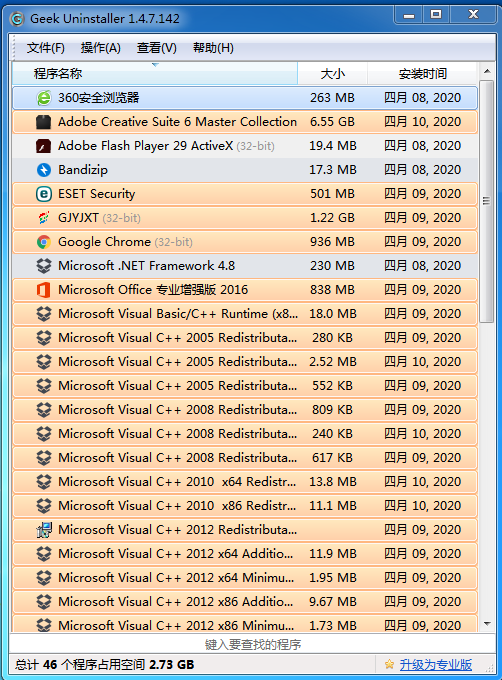Viewport: 502px width, 680px height.
Task: Click the vertical scrollbar thumb
Action: [487, 201]
